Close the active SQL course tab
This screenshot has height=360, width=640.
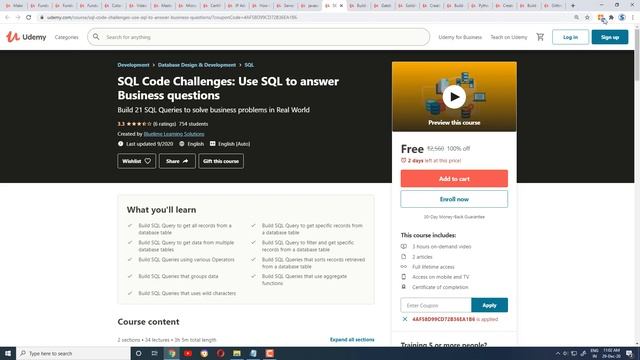[x=342, y=6]
